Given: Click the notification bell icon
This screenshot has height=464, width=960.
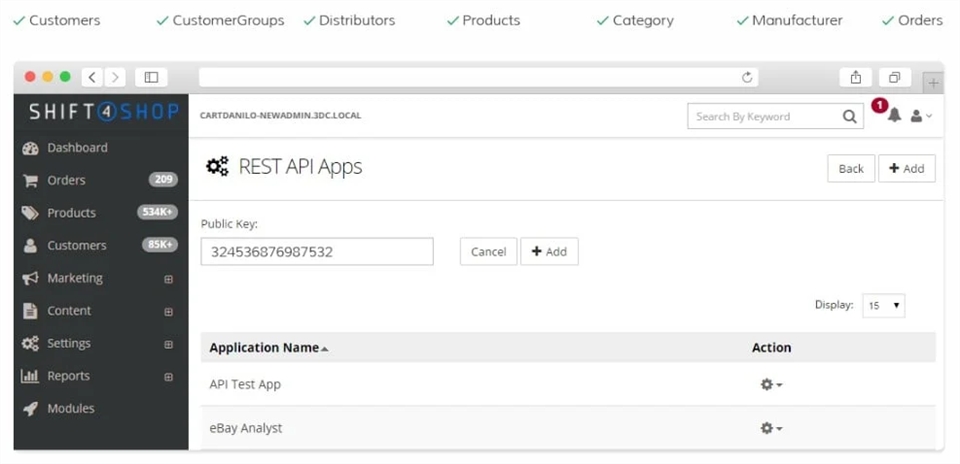Looking at the screenshot, I should point(894,116).
